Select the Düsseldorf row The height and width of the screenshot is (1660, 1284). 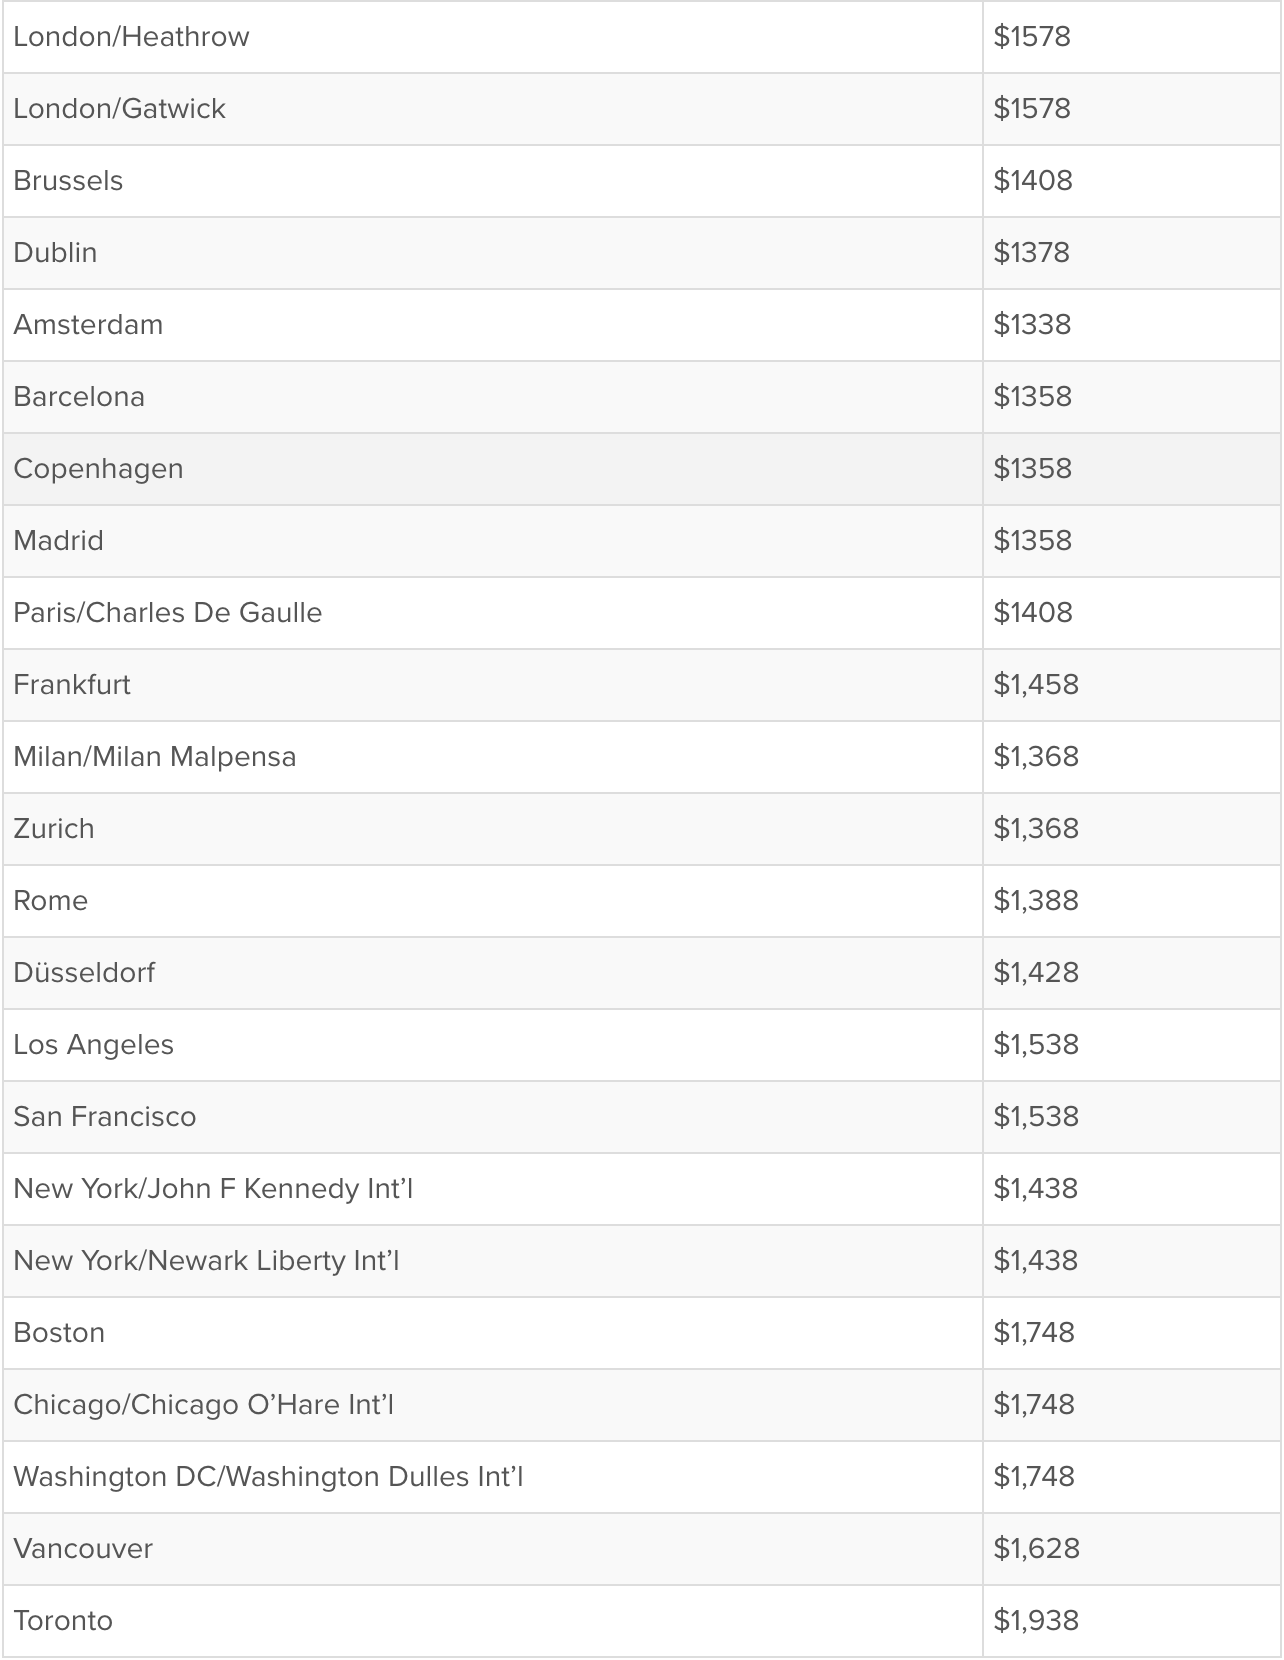(x=84, y=973)
